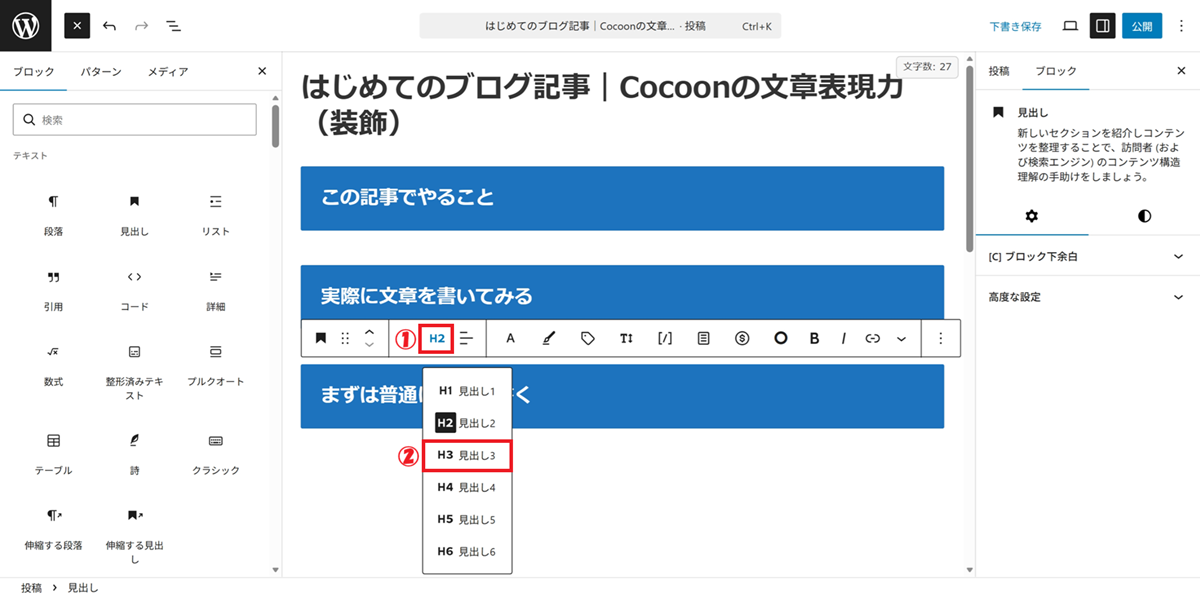Expand the [C] ブロック下余白 panel
The width and height of the screenshot is (1200, 597).
pos(1087,257)
